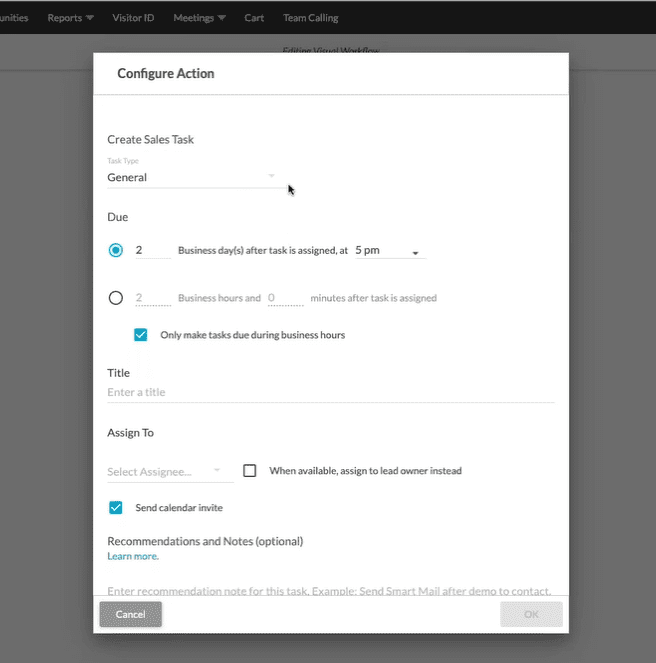Open the Cart tab
656x663 pixels.
(x=254, y=17)
